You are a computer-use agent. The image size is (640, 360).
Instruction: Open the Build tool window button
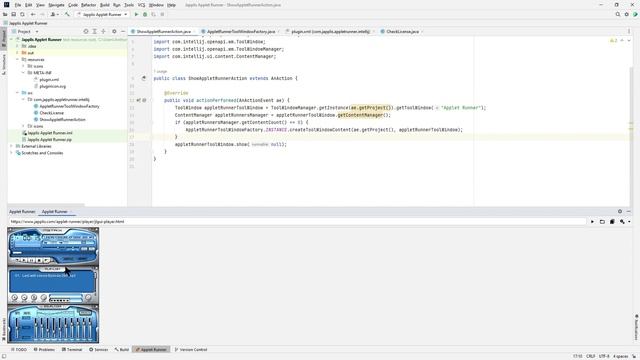click(x=122, y=350)
